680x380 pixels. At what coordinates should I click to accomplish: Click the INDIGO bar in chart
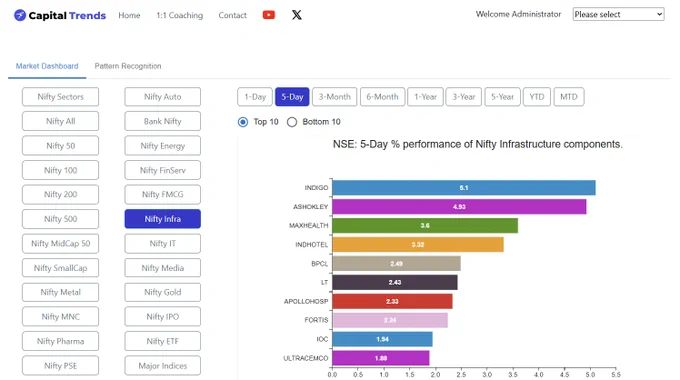click(x=464, y=188)
